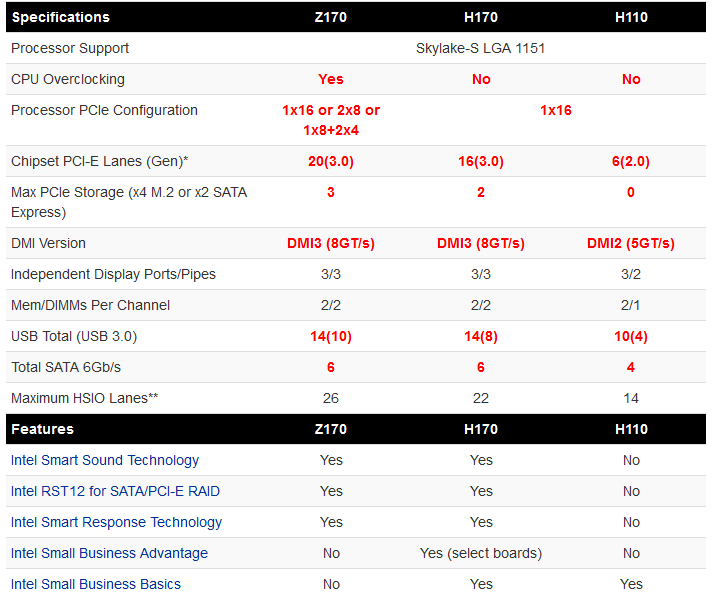The height and width of the screenshot is (614, 716).
Task: Click the 'Processor PCIe Configuration' label
Action: 104,110
